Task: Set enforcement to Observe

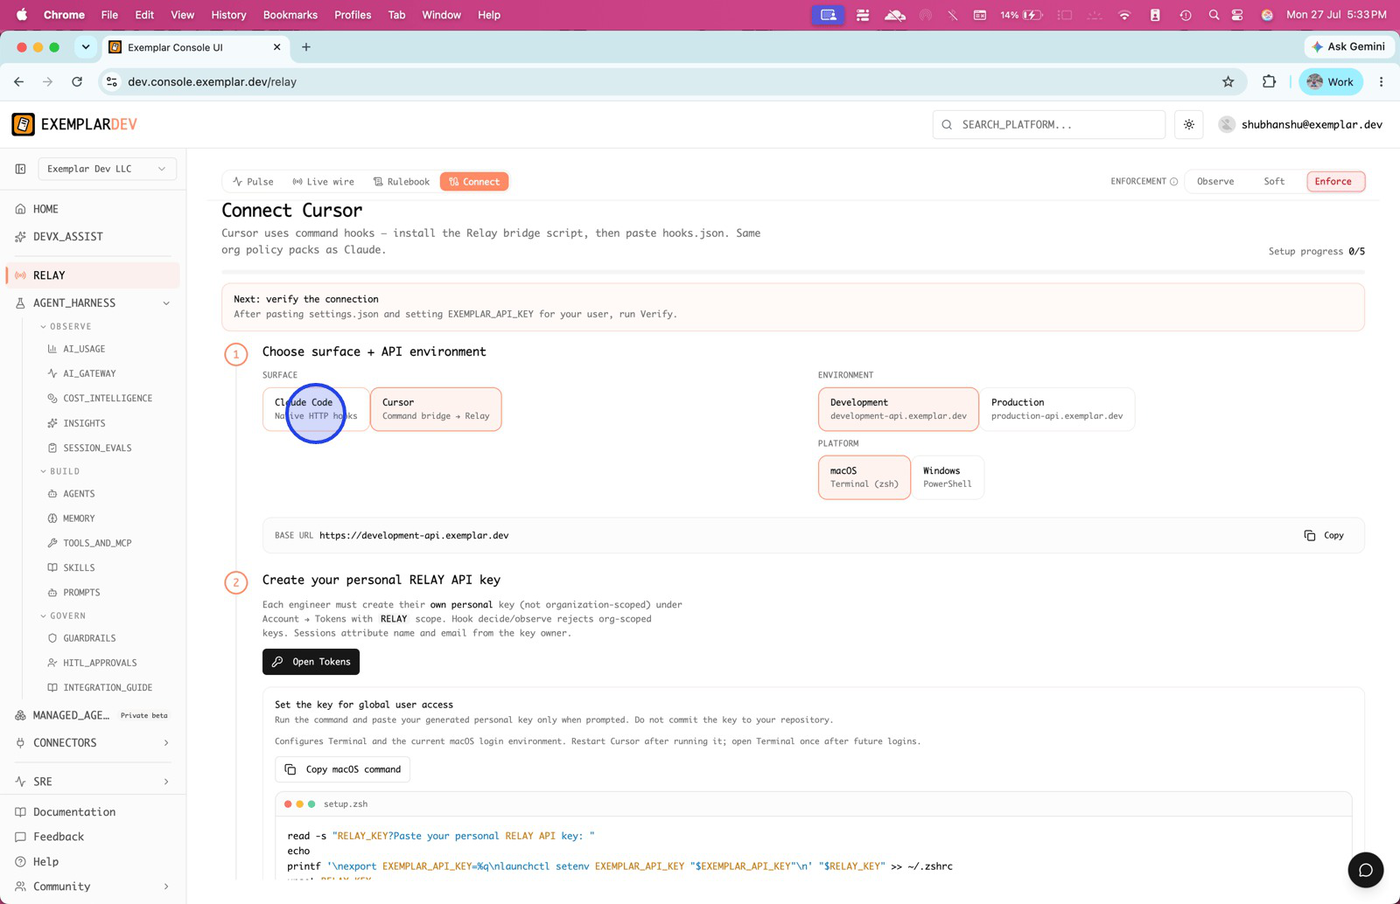Action: [1215, 182]
